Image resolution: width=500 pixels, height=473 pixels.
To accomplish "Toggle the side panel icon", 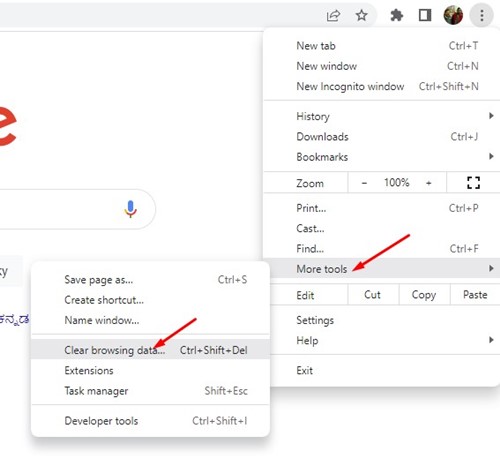I will pos(425,15).
